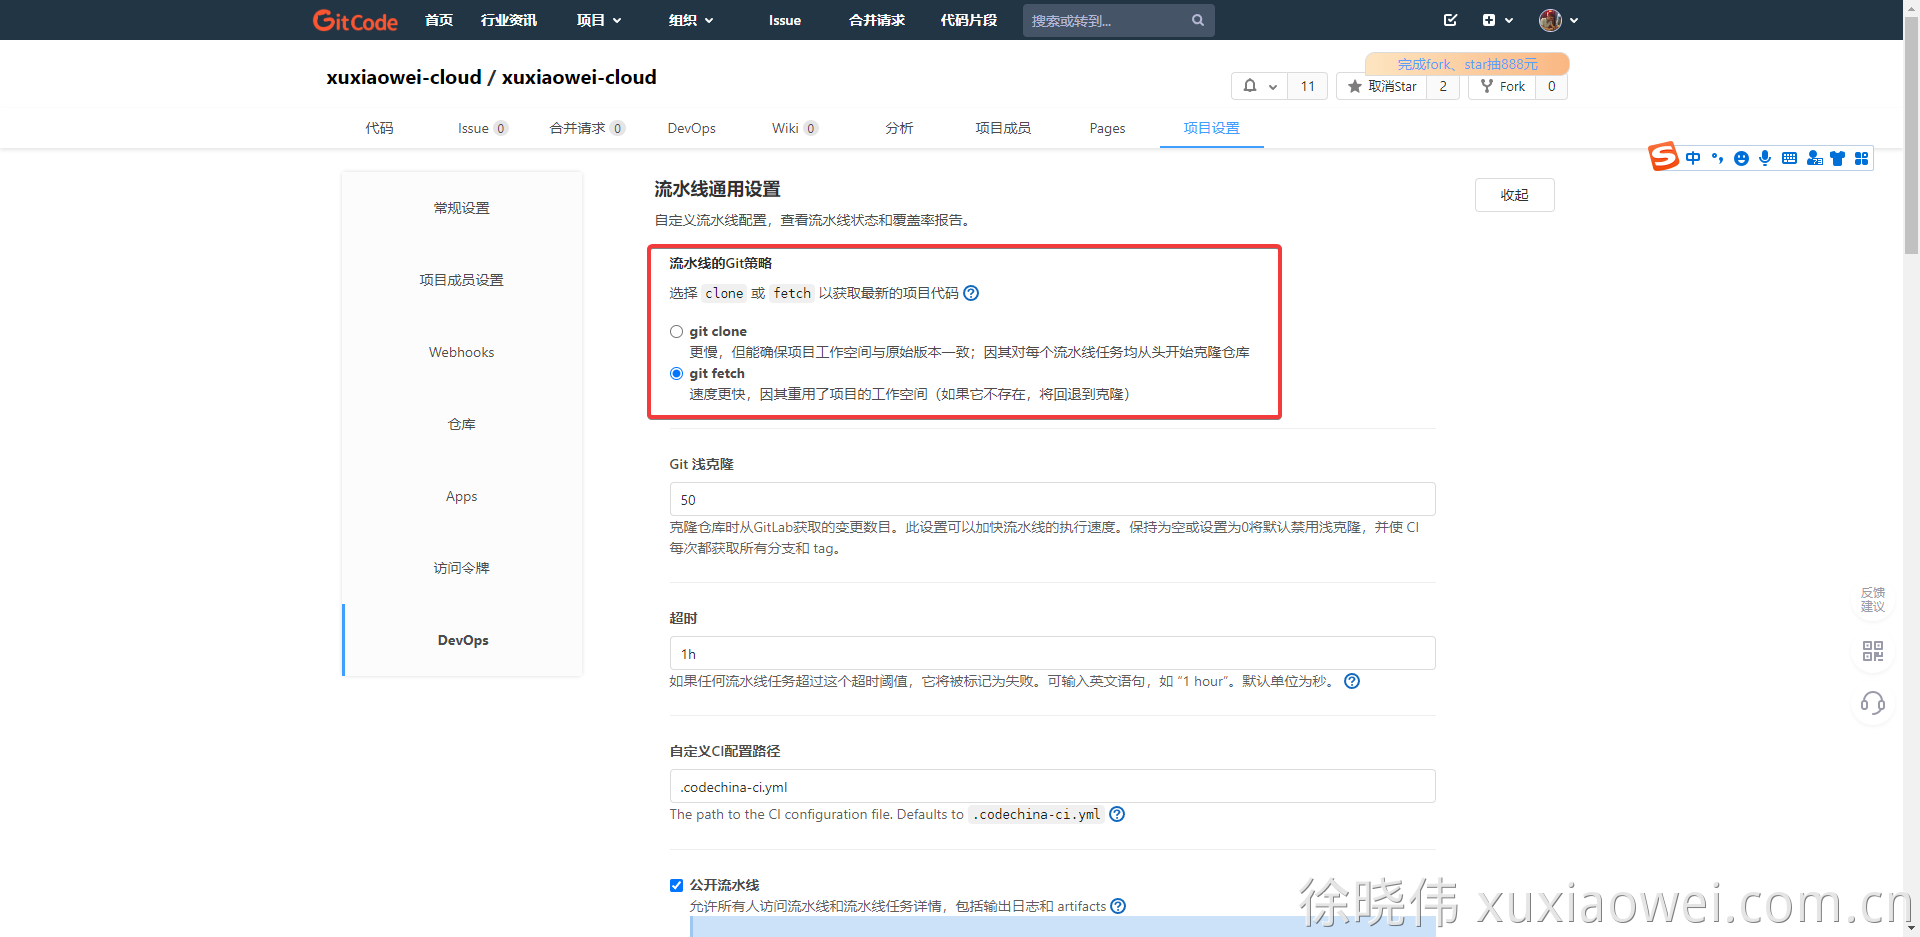
Task: Expand the 组织 dropdown in navbar
Action: (690, 20)
